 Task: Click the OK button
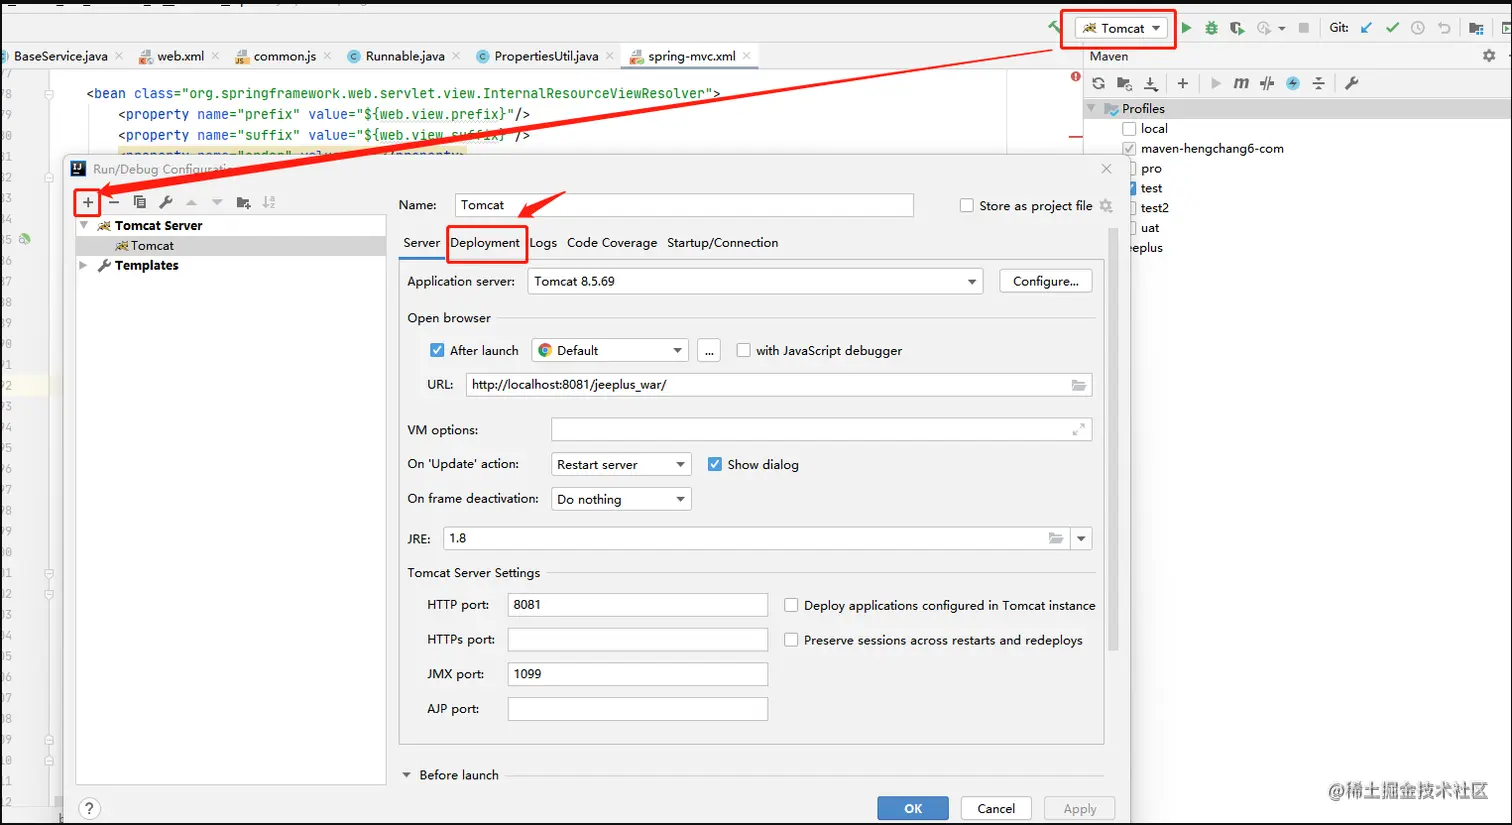913,808
